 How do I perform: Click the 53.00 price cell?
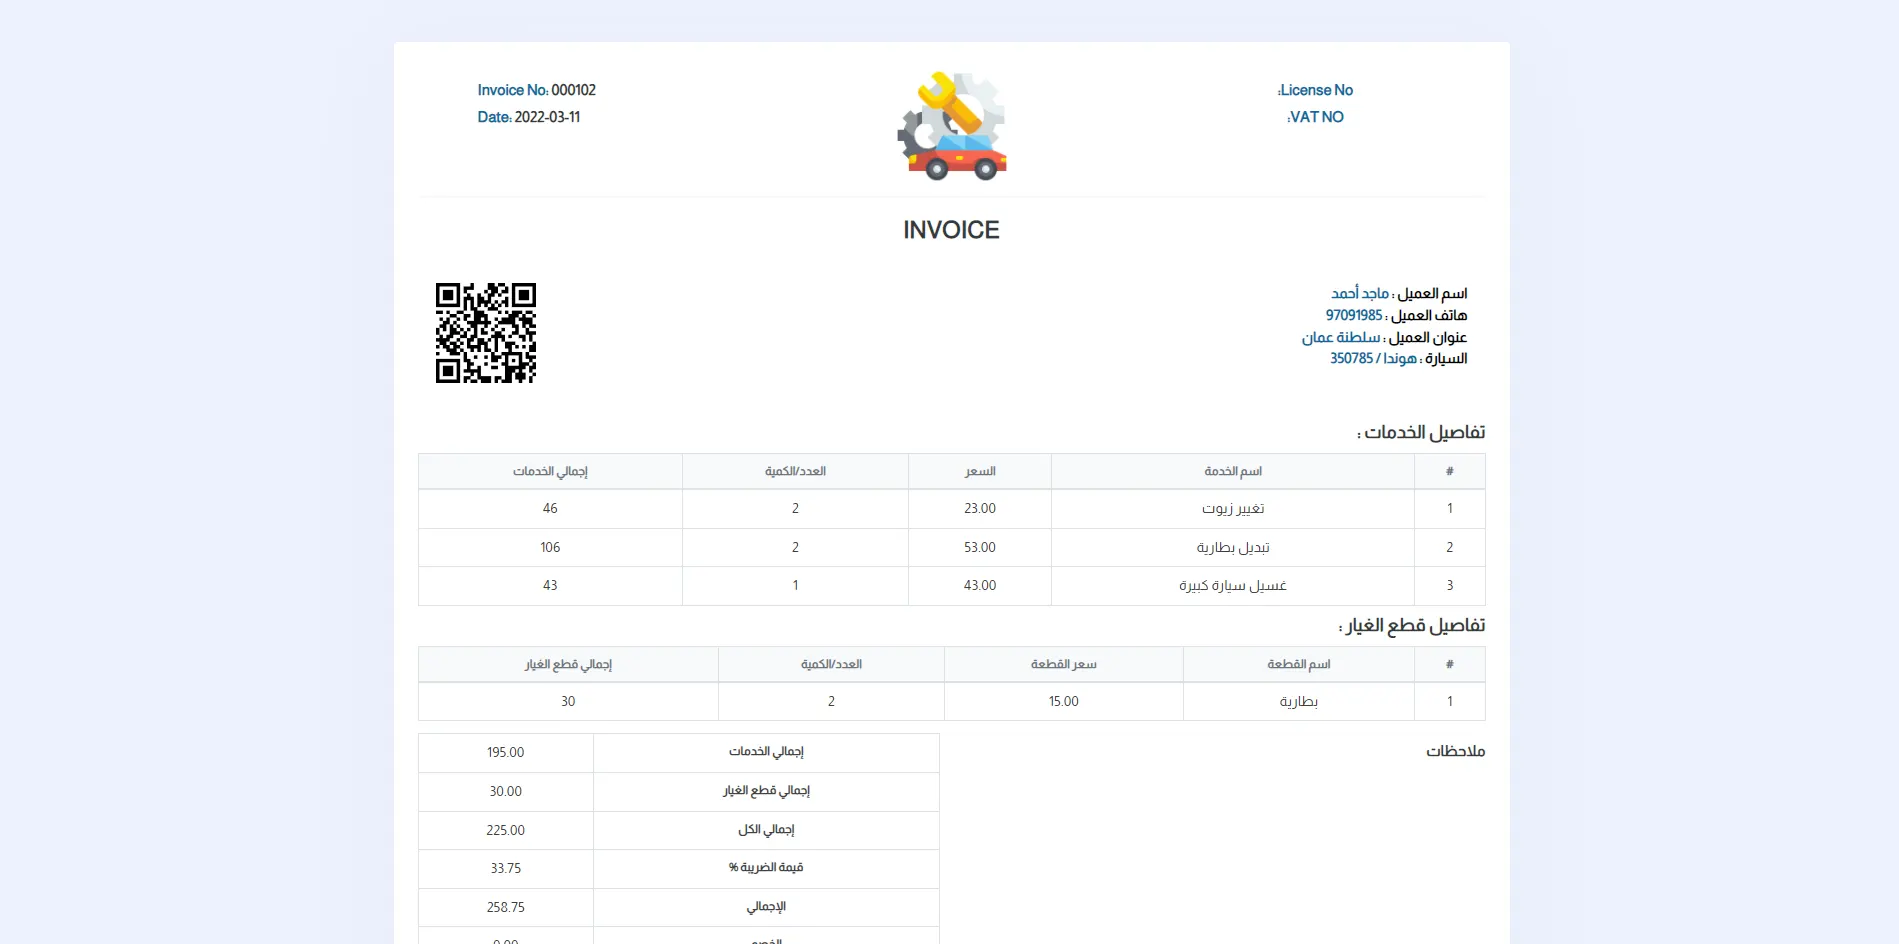[x=979, y=547]
